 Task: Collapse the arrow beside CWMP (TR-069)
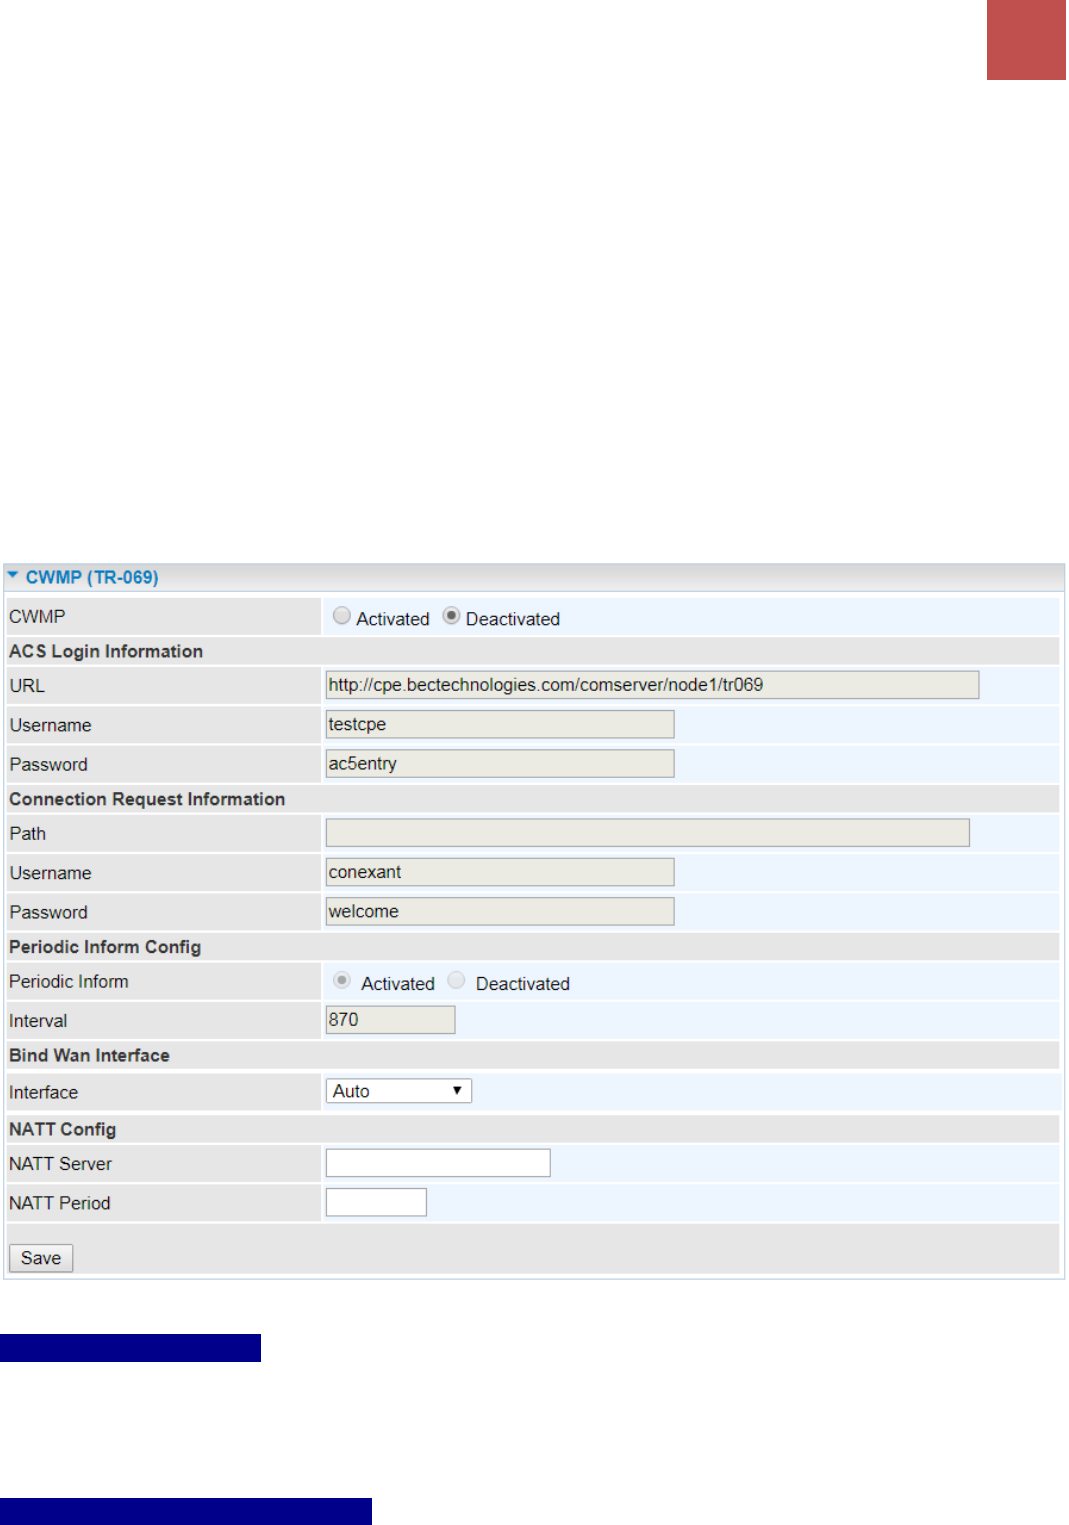click(x=12, y=576)
